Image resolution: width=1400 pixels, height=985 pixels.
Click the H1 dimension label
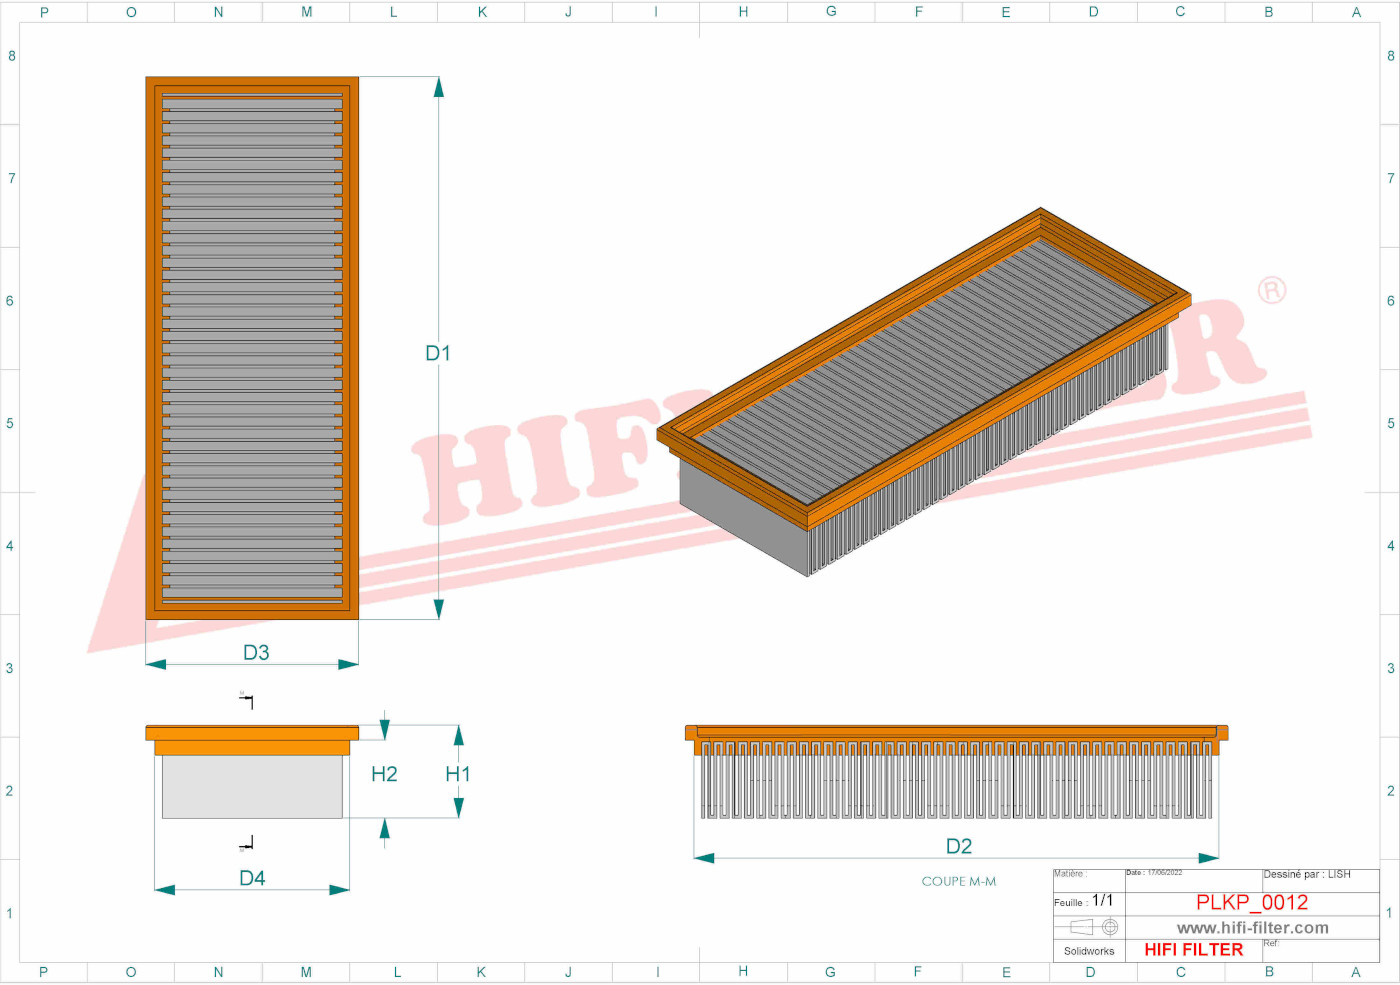point(457,774)
